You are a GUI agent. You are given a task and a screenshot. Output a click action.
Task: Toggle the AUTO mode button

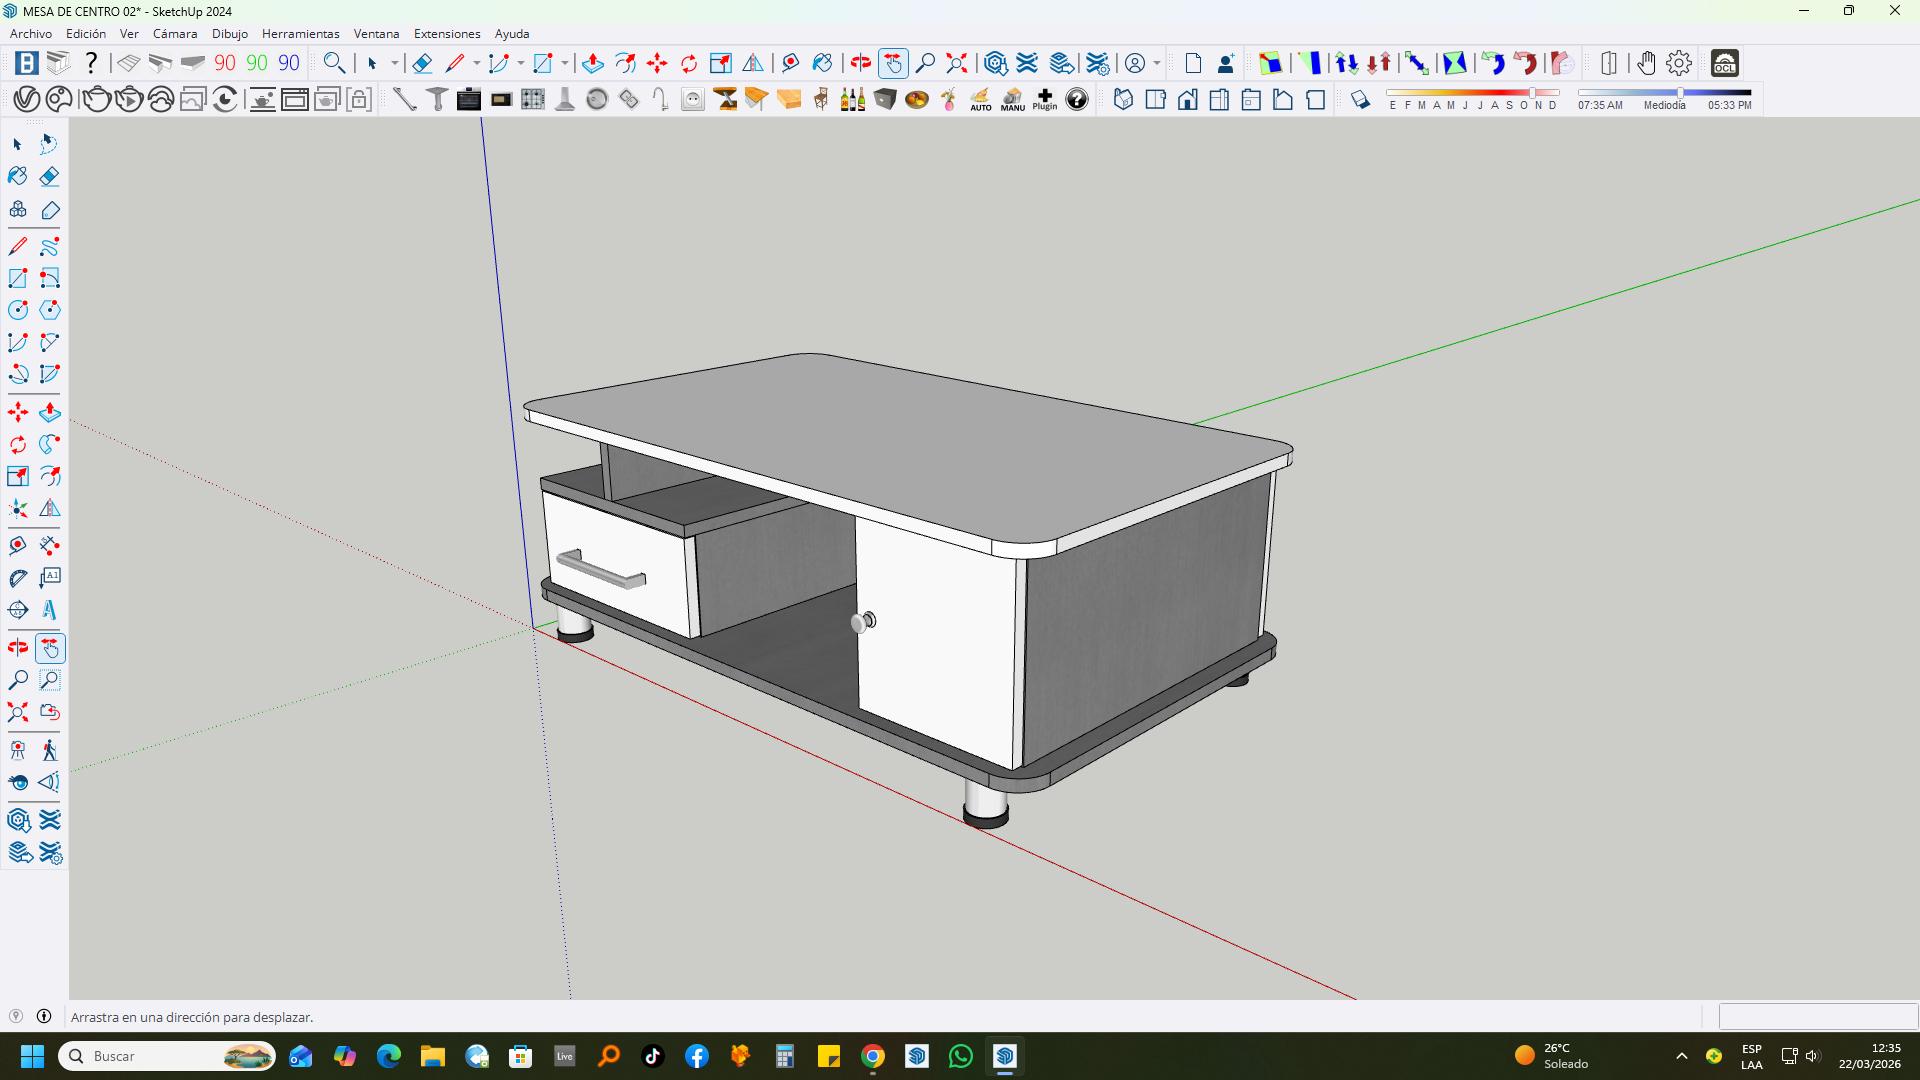(x=980, y=99)
